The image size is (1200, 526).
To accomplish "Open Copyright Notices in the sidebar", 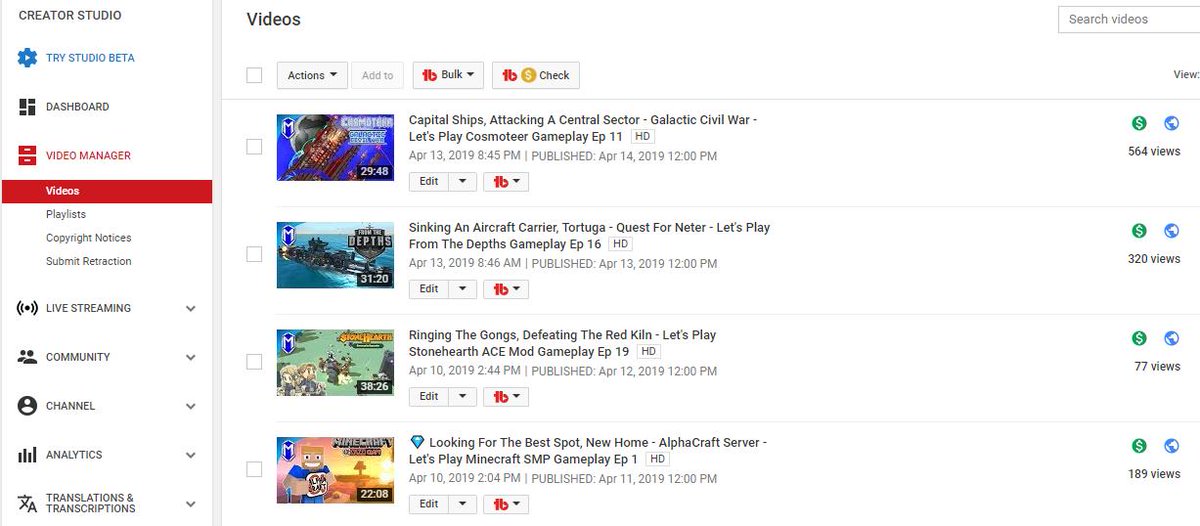I will [x=89, y=238].
